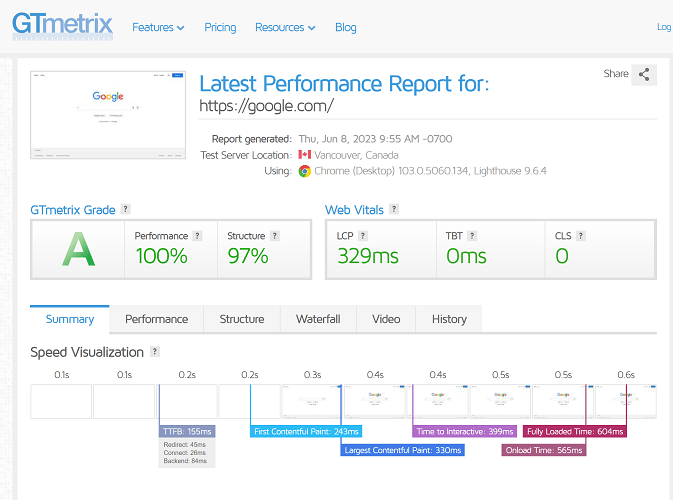This screenshot has height=500, width=673.
Task: Click the Performance score help icon
Action: (197, 236)
